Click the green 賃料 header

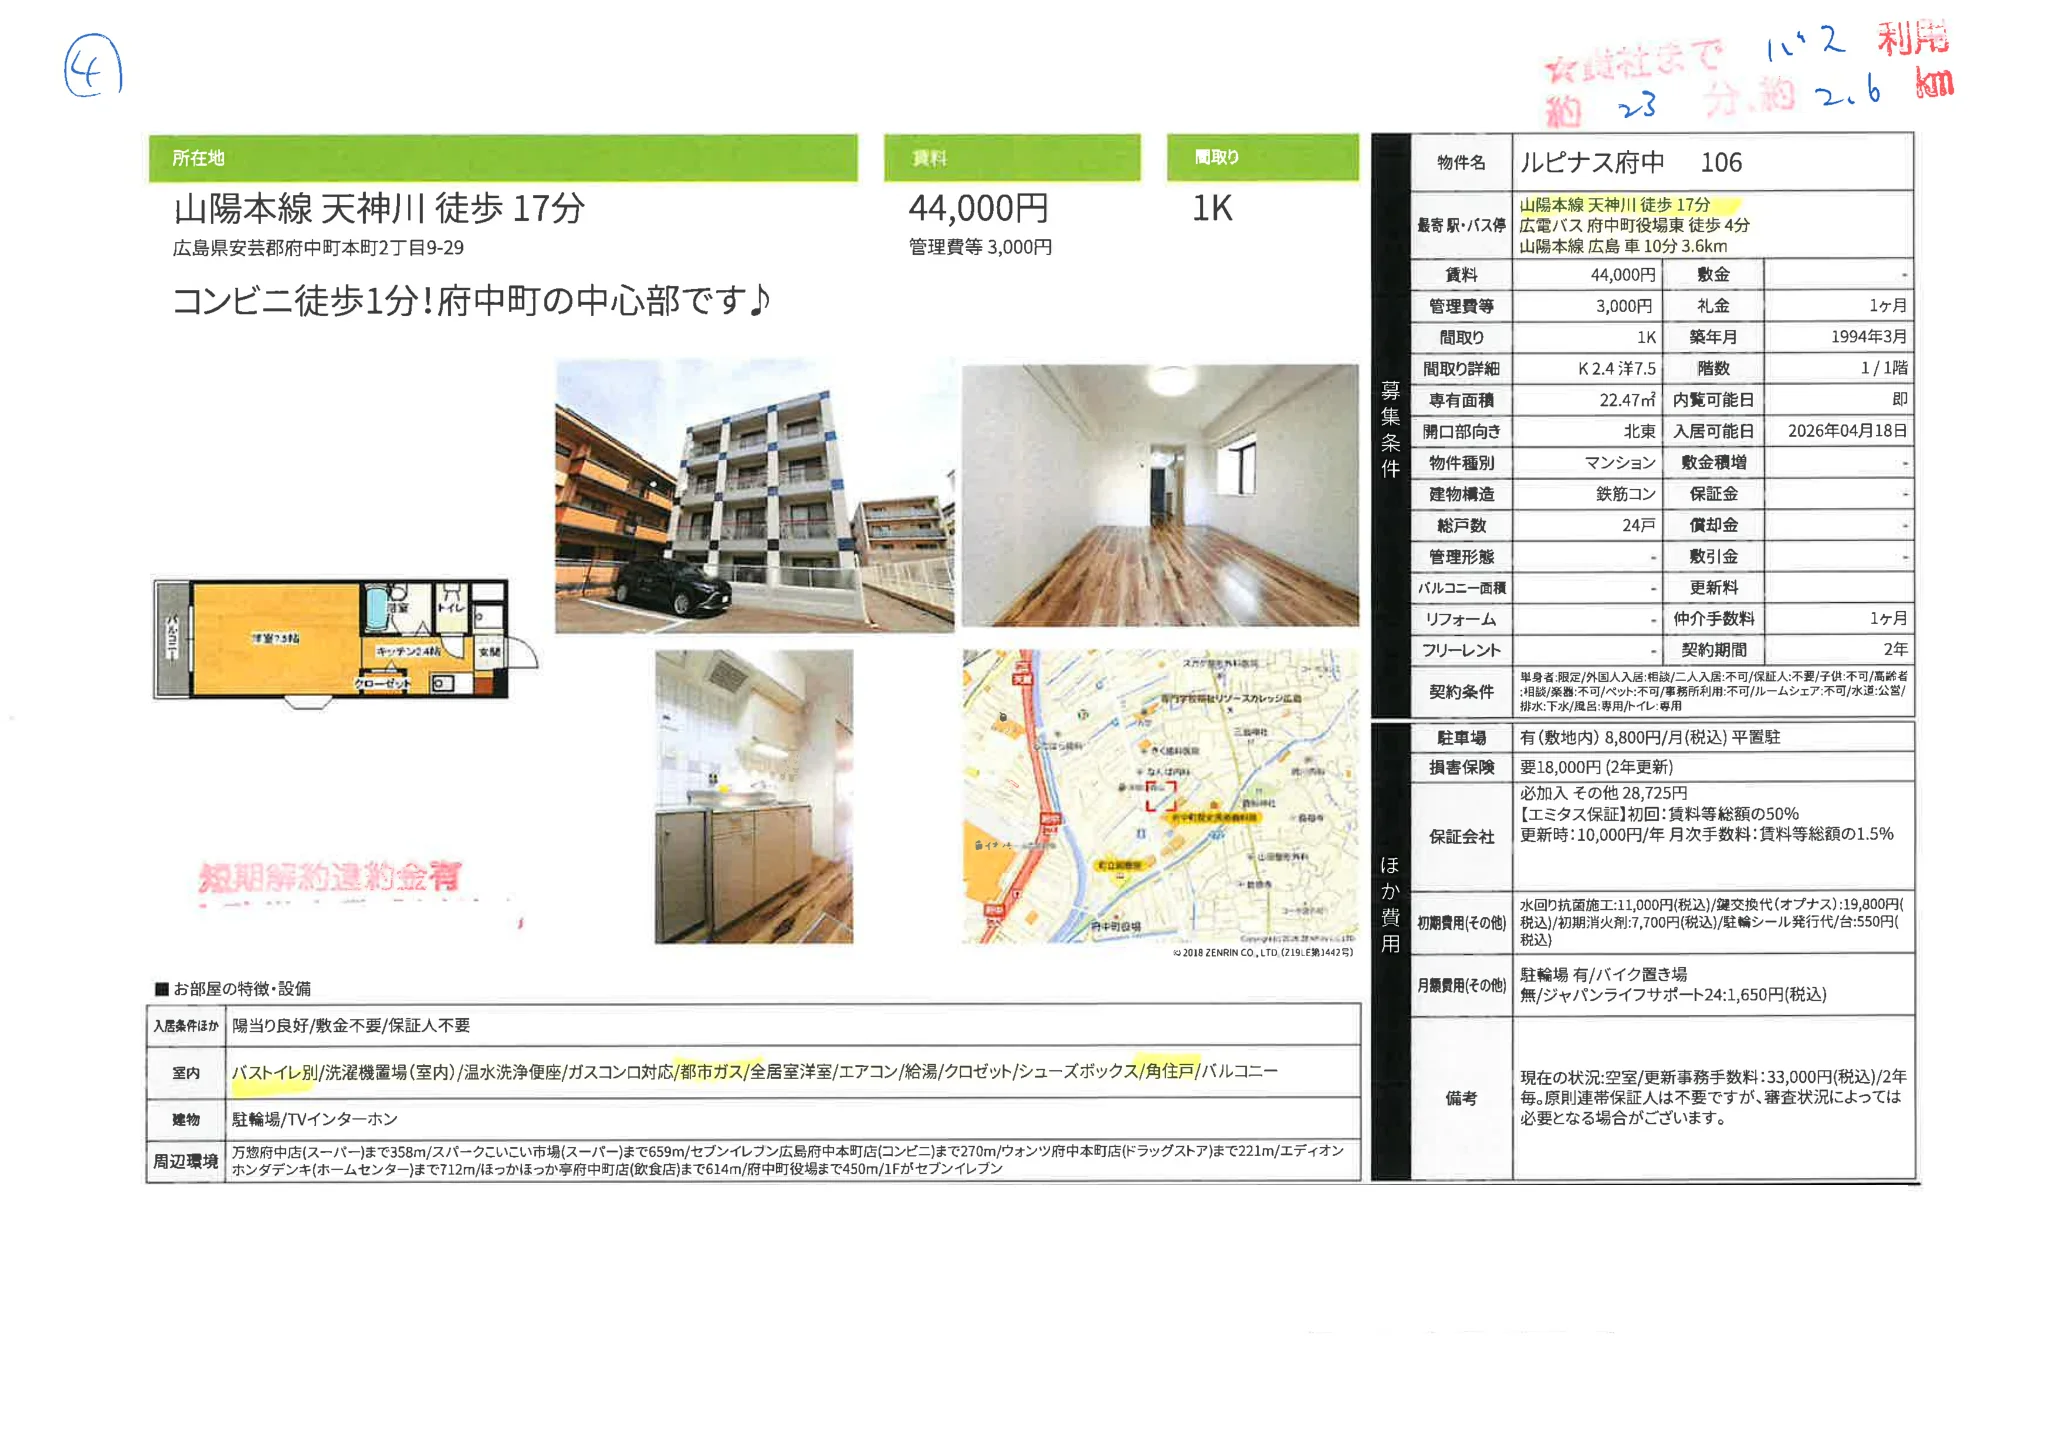[1011, 158]
